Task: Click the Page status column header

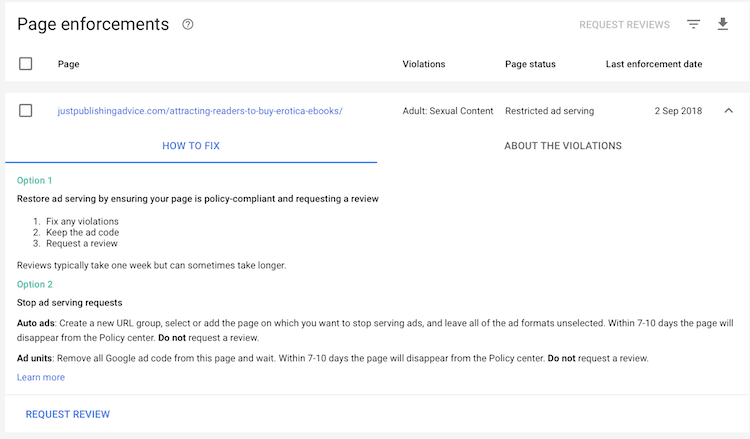Action: [x=530, y=64]
